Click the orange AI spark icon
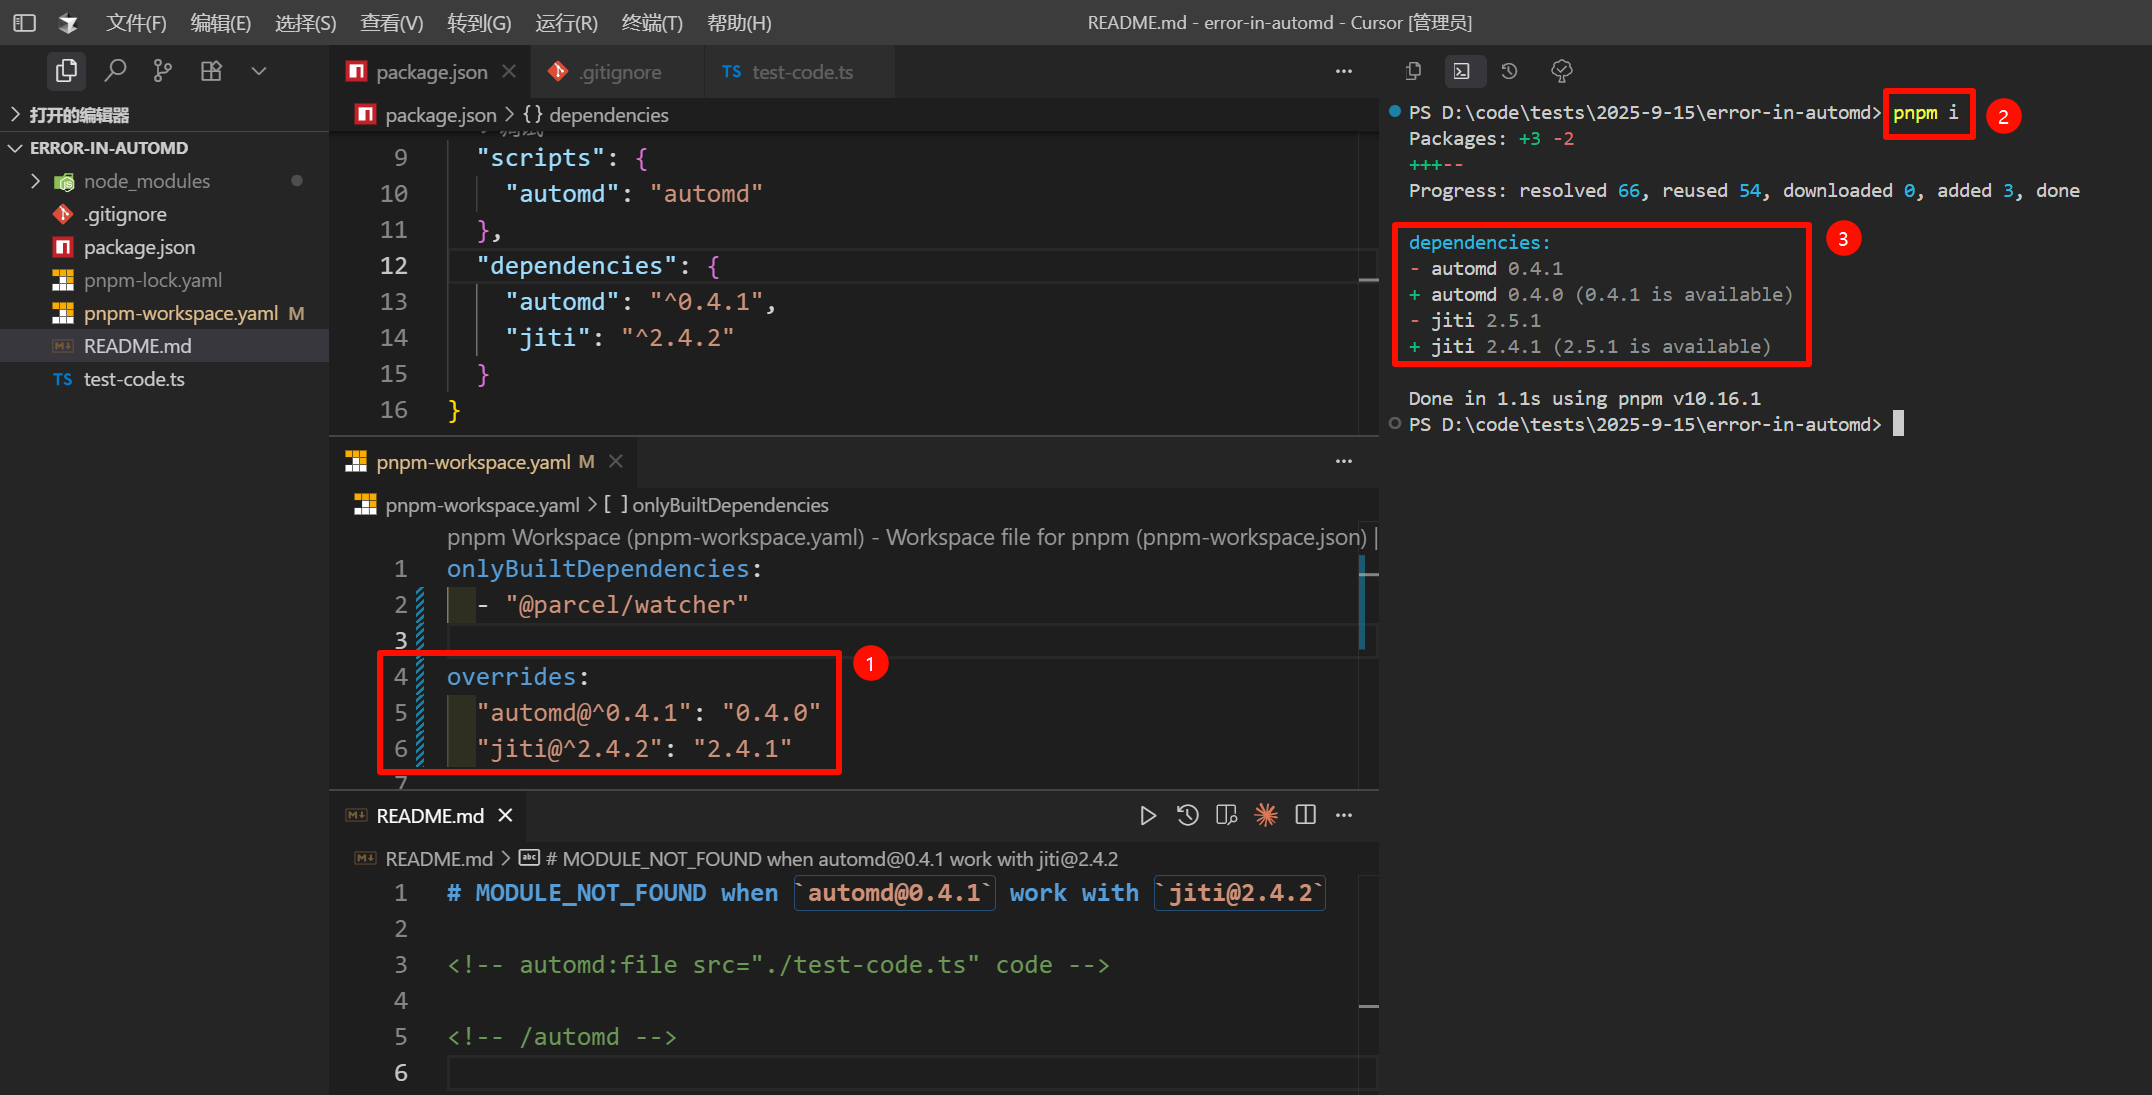 pos(1266,815)
